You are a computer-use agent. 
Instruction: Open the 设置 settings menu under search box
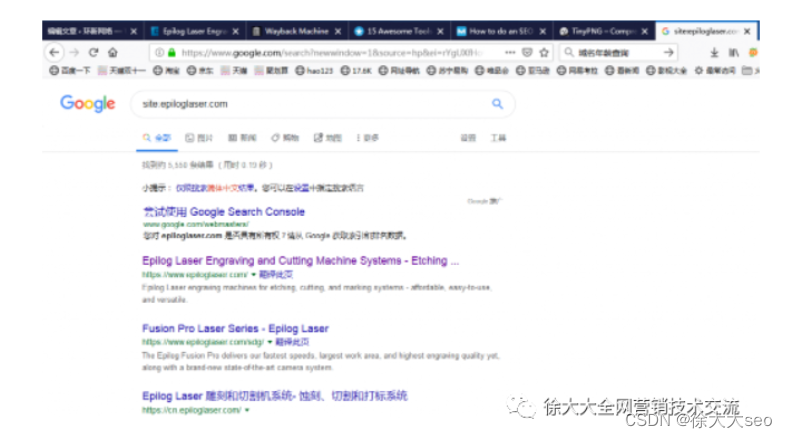468,138
